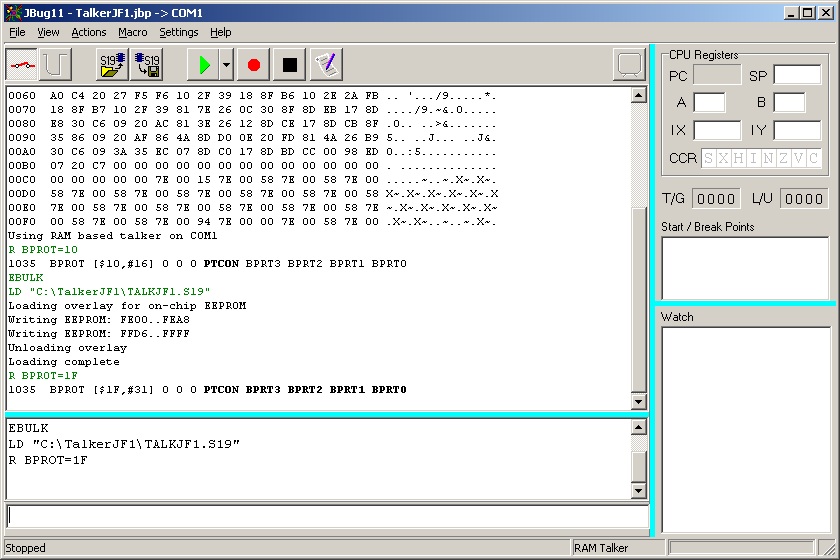The height and width of the screenshot is (560, 840).
Task: Toggle the X flag in CCR
Action: click(724, 158)
